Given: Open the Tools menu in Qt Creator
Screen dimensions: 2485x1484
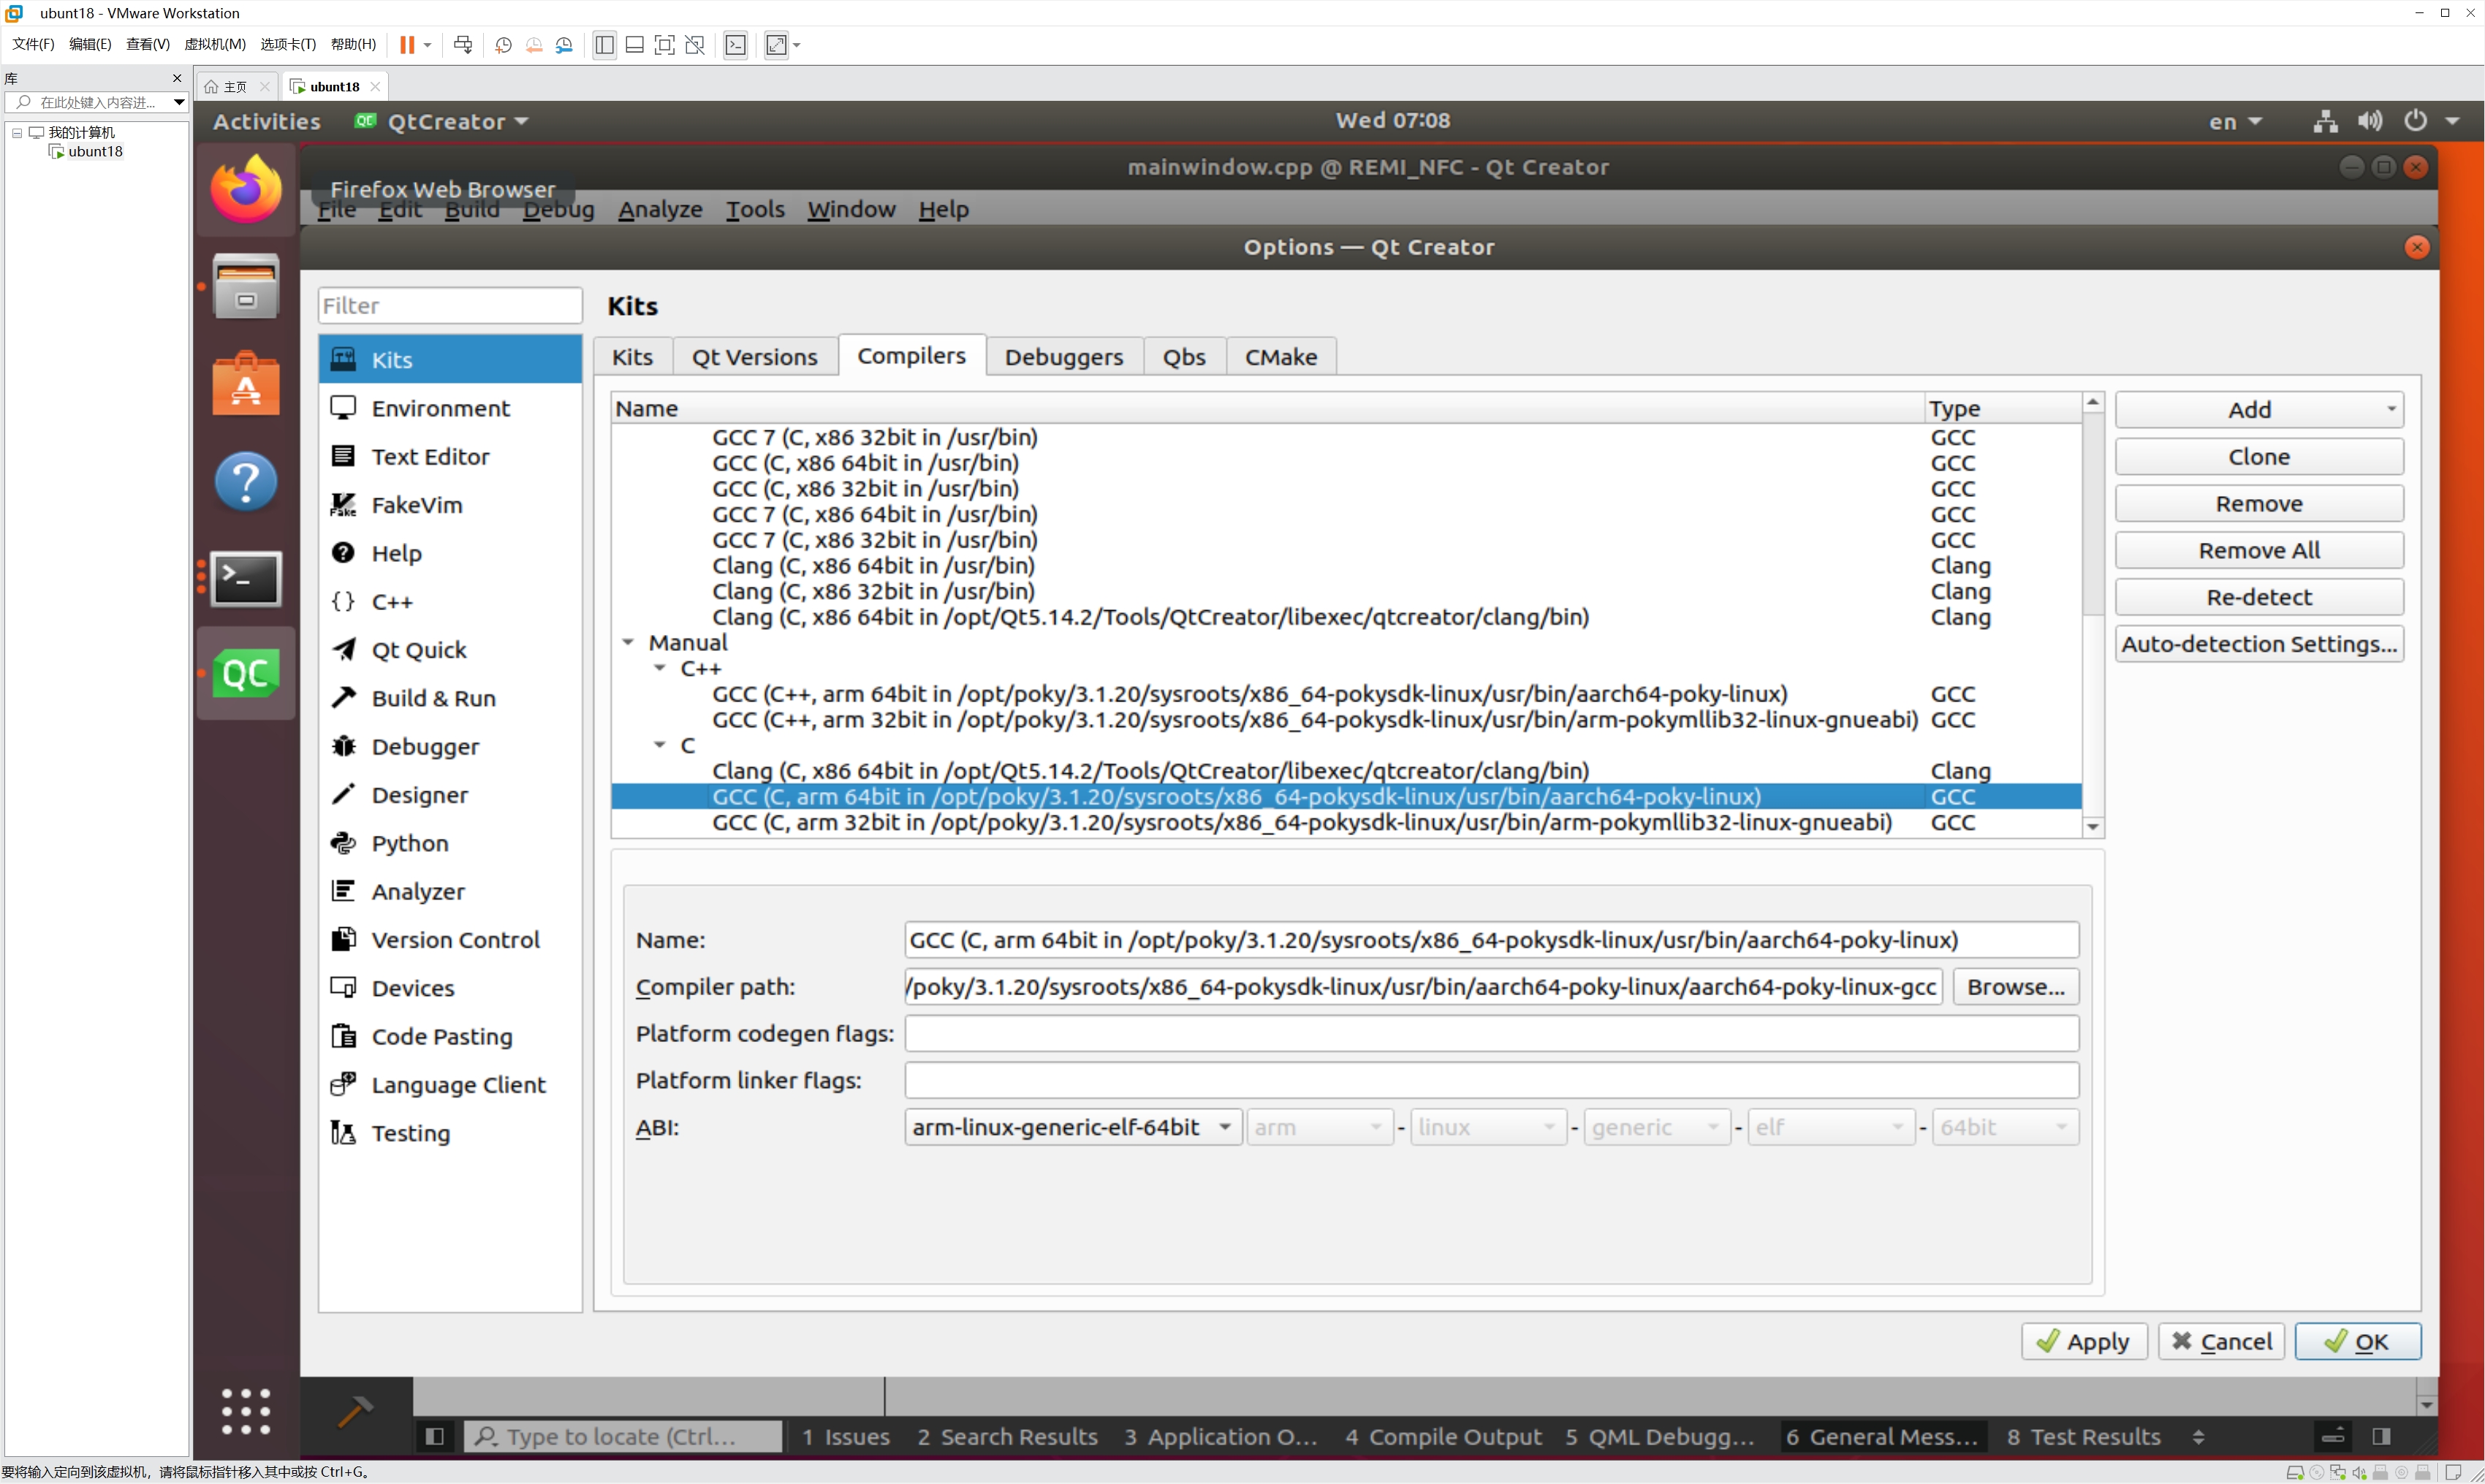Looking at the screenshot, I should (755, 209).
